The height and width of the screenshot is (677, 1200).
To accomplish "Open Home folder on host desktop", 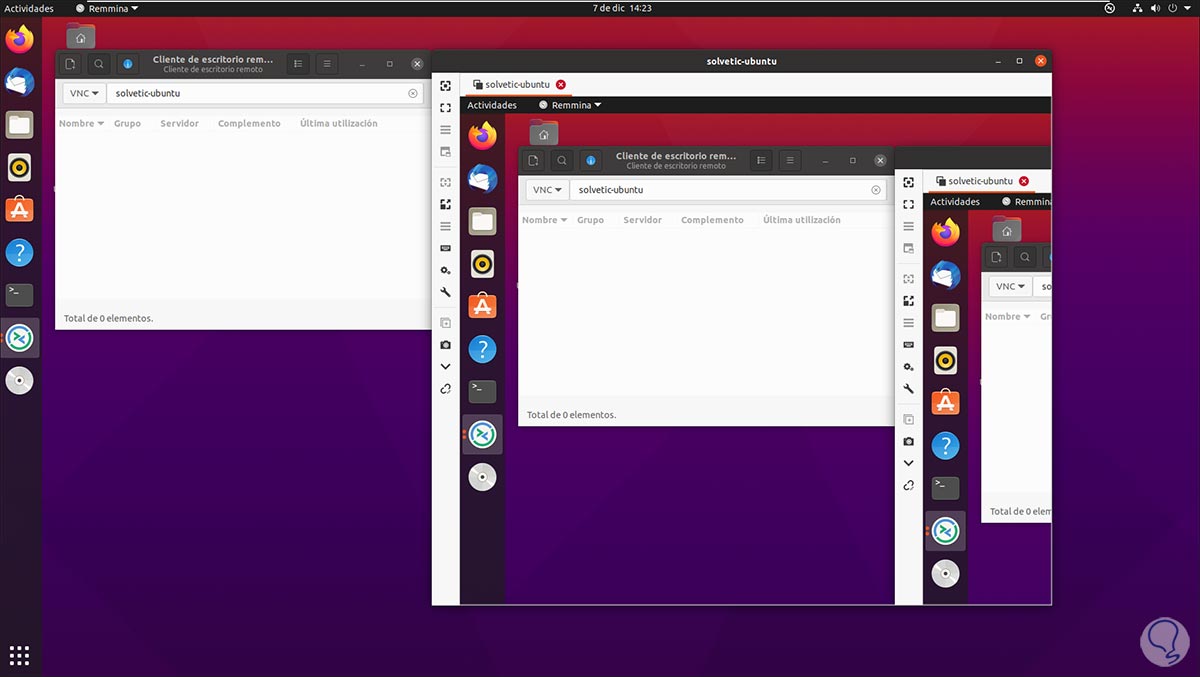I will (81, 36).
